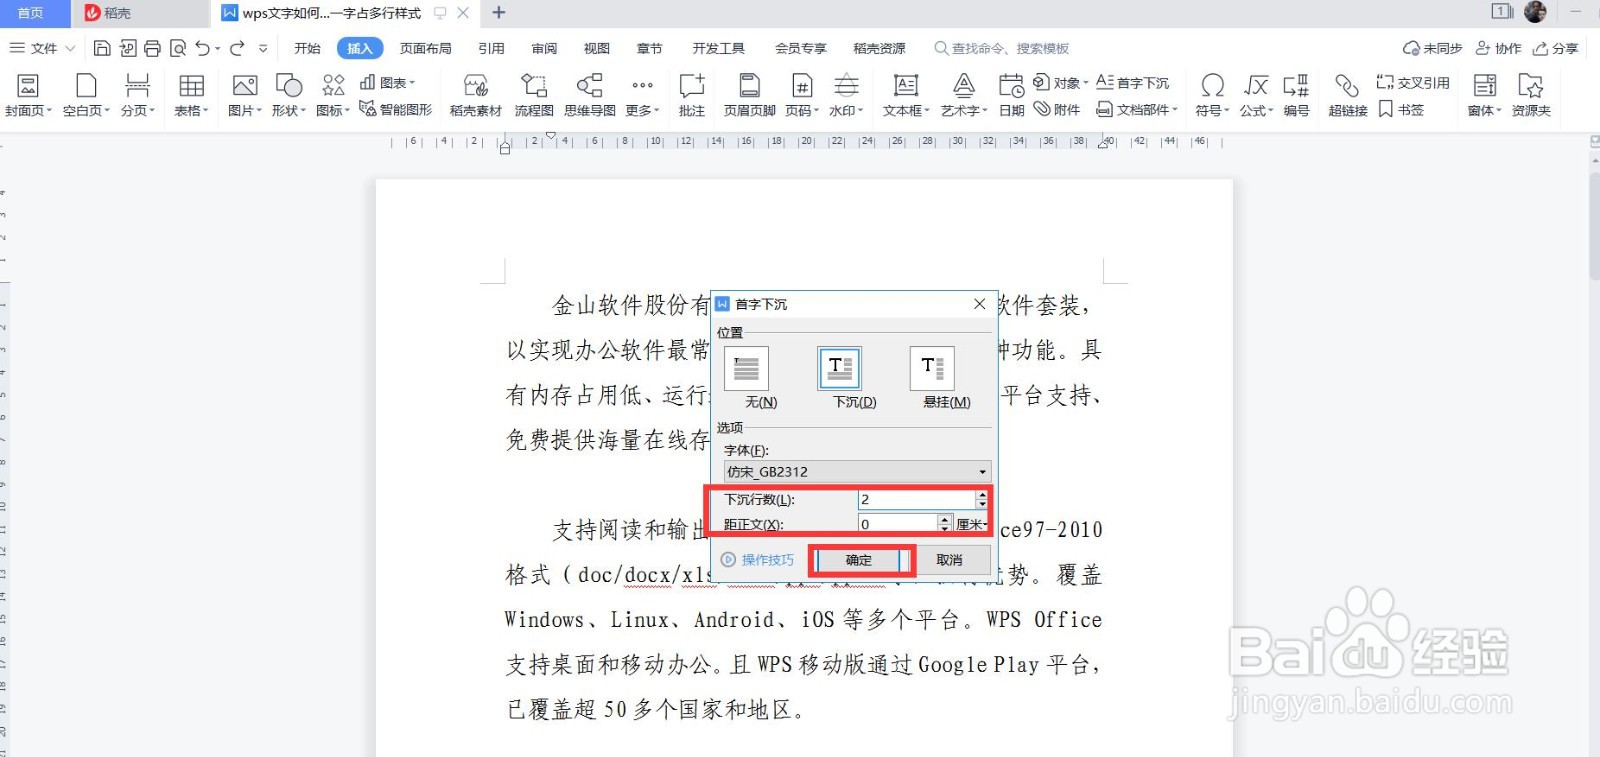Insert WordArt (艺术字)
Screen dimensions: 1600x757
click(964, 95)
